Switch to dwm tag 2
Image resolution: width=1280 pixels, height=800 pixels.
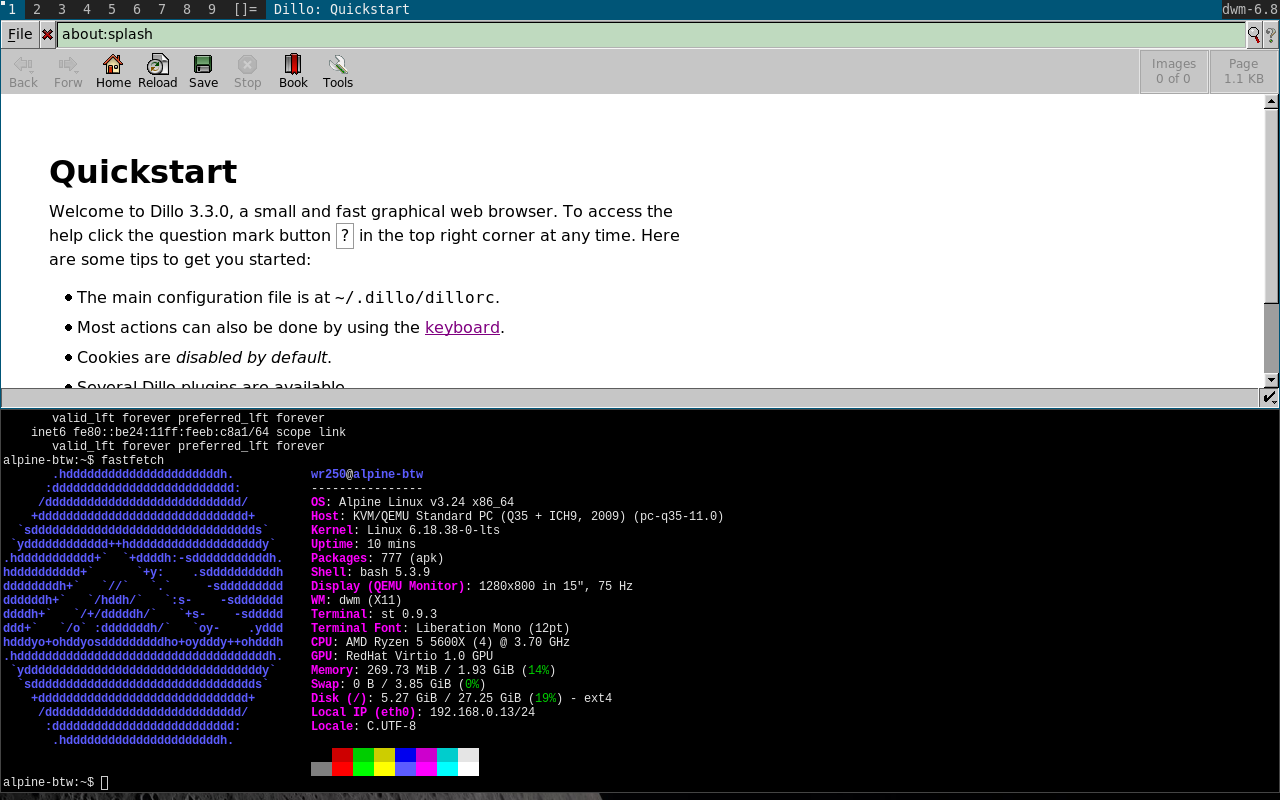click(x=37, y=9)
